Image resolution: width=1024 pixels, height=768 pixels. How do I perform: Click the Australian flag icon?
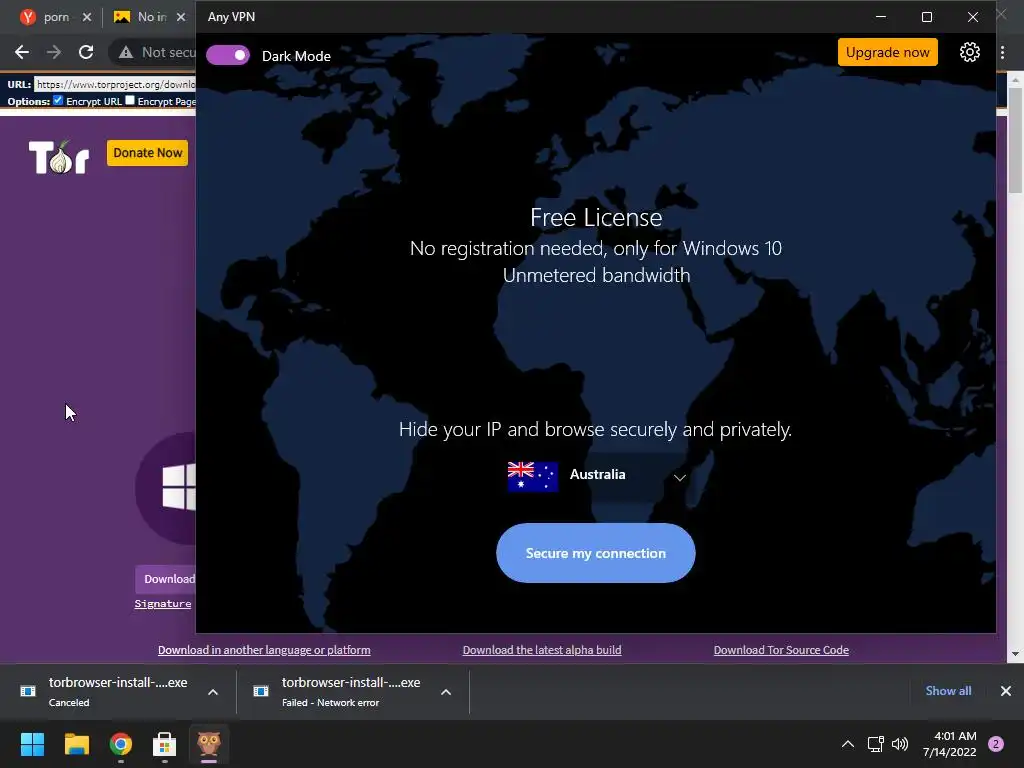pyautogui.click(x=532, y=476)
